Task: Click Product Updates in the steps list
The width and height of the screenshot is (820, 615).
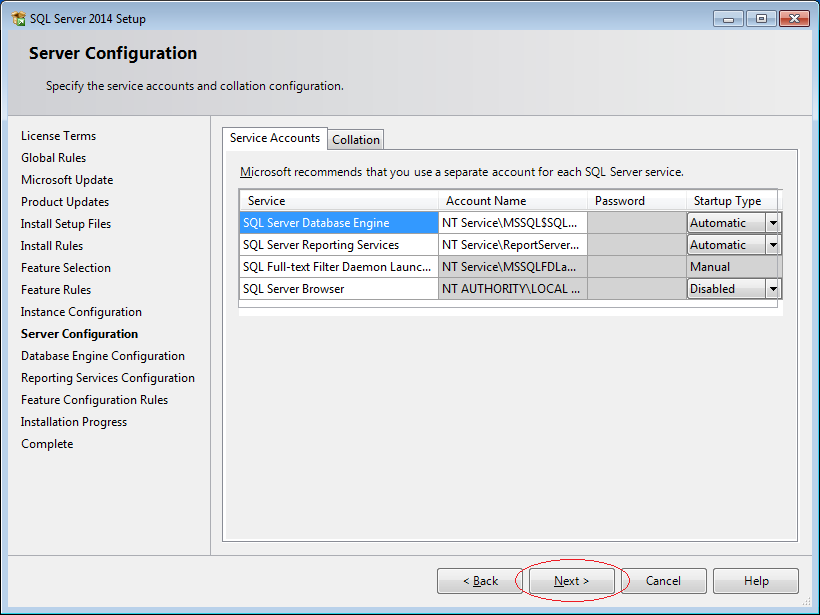Action: click(65, 202)
